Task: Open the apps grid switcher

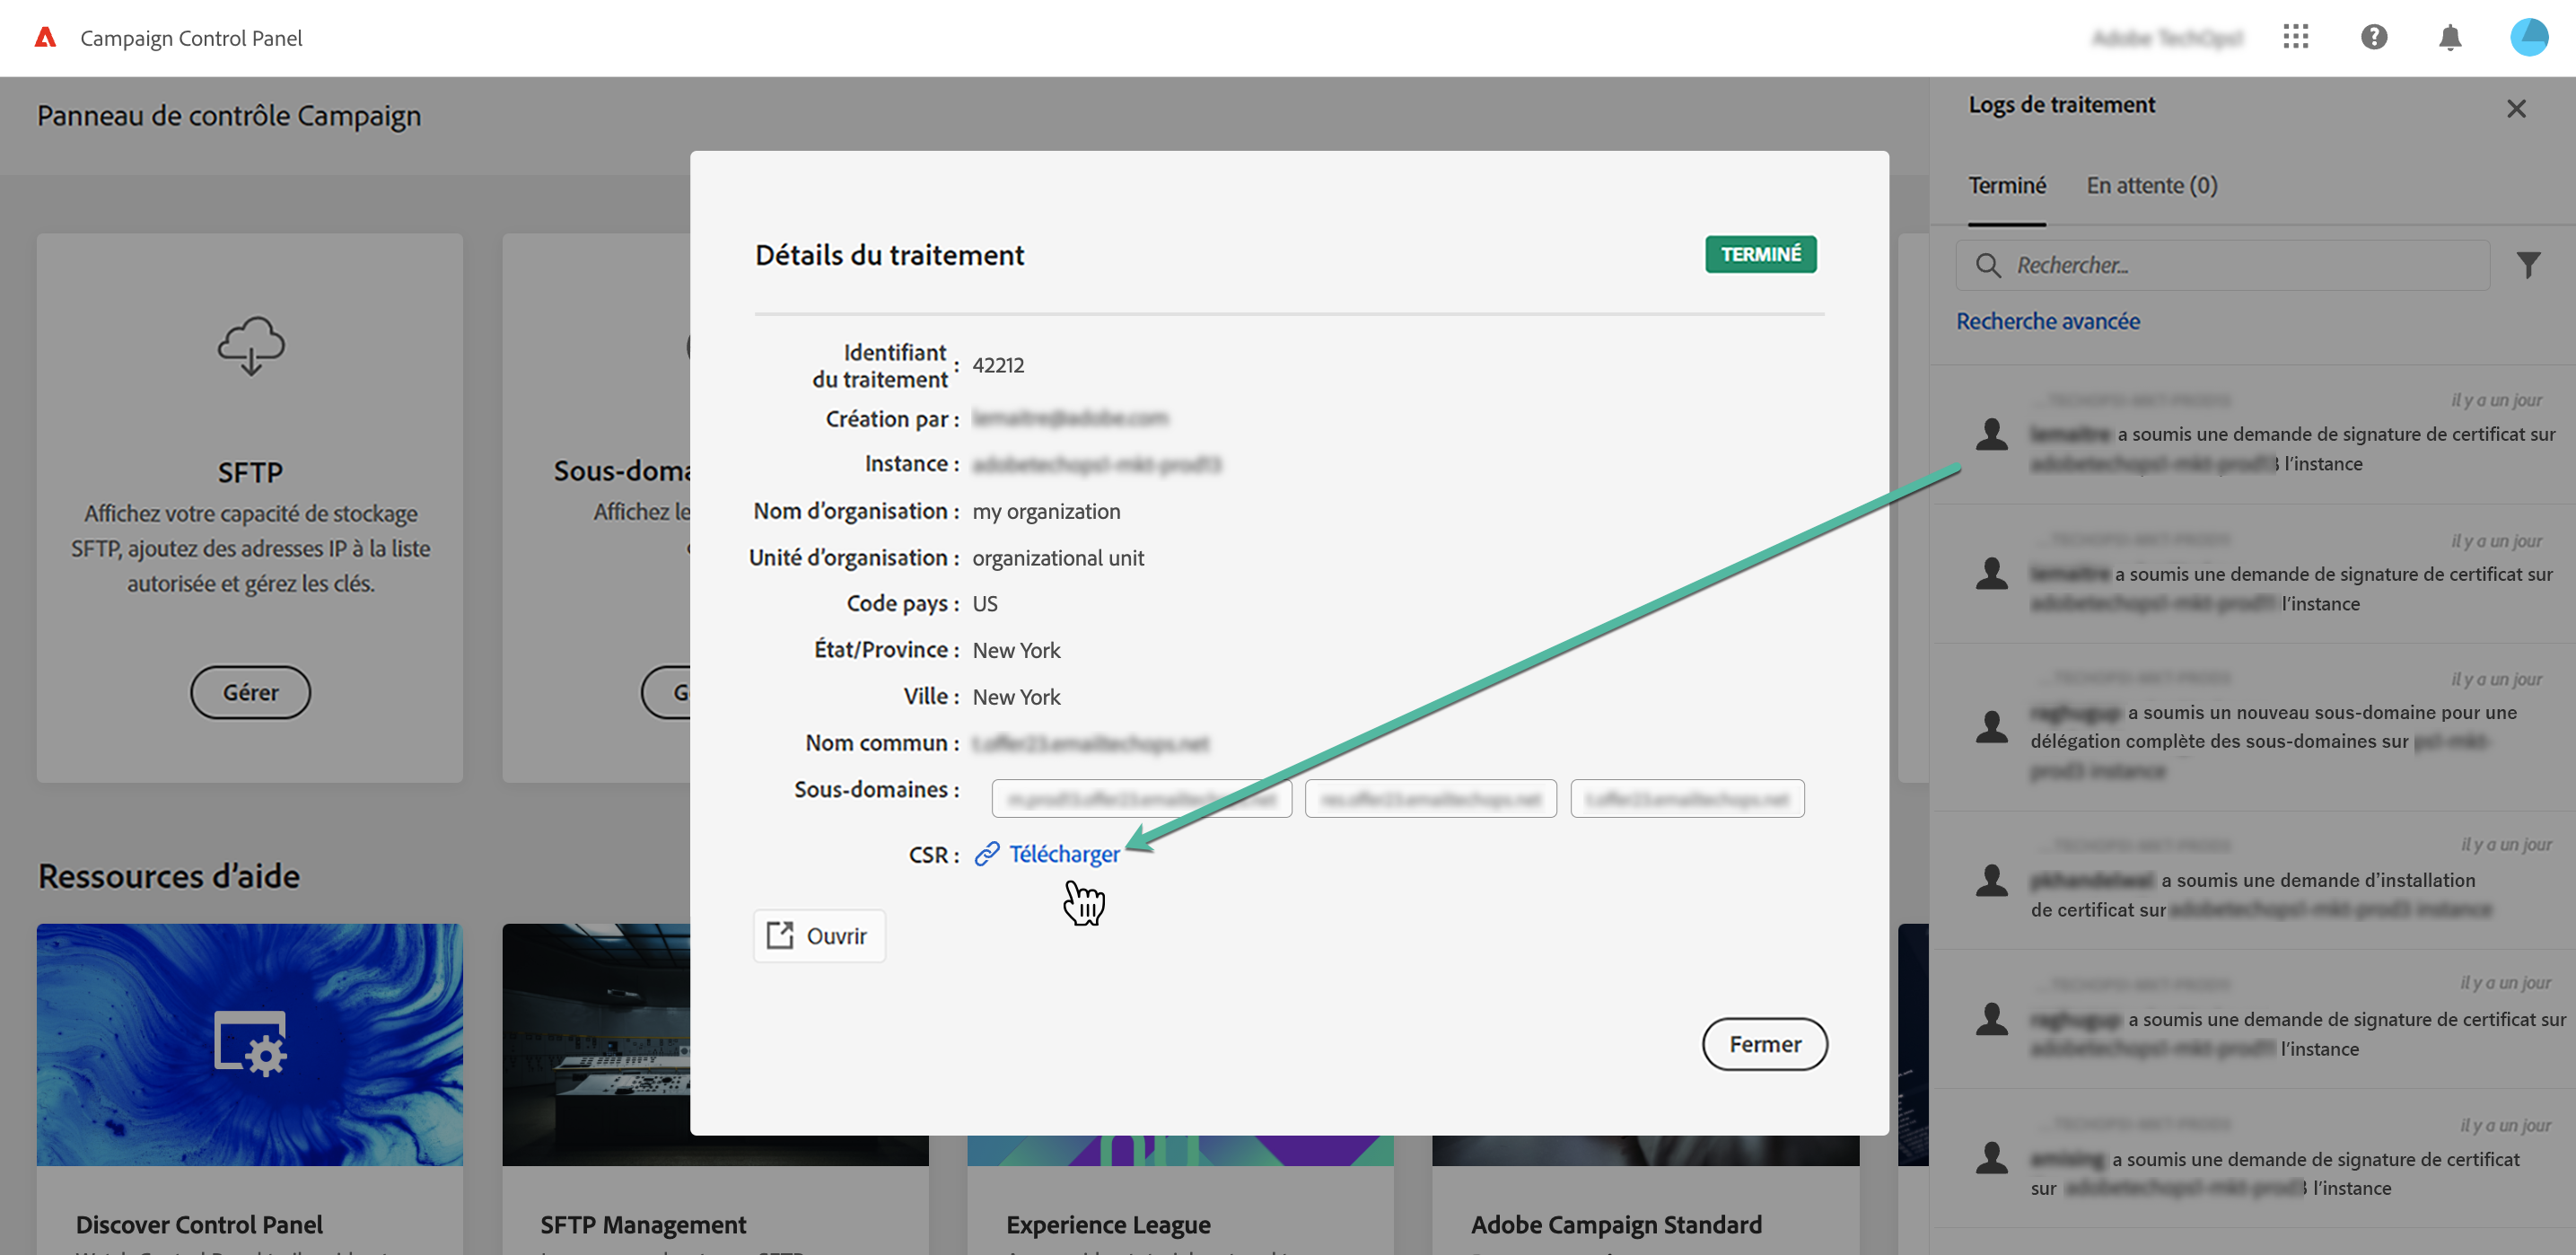Action: coord(2296,38)
